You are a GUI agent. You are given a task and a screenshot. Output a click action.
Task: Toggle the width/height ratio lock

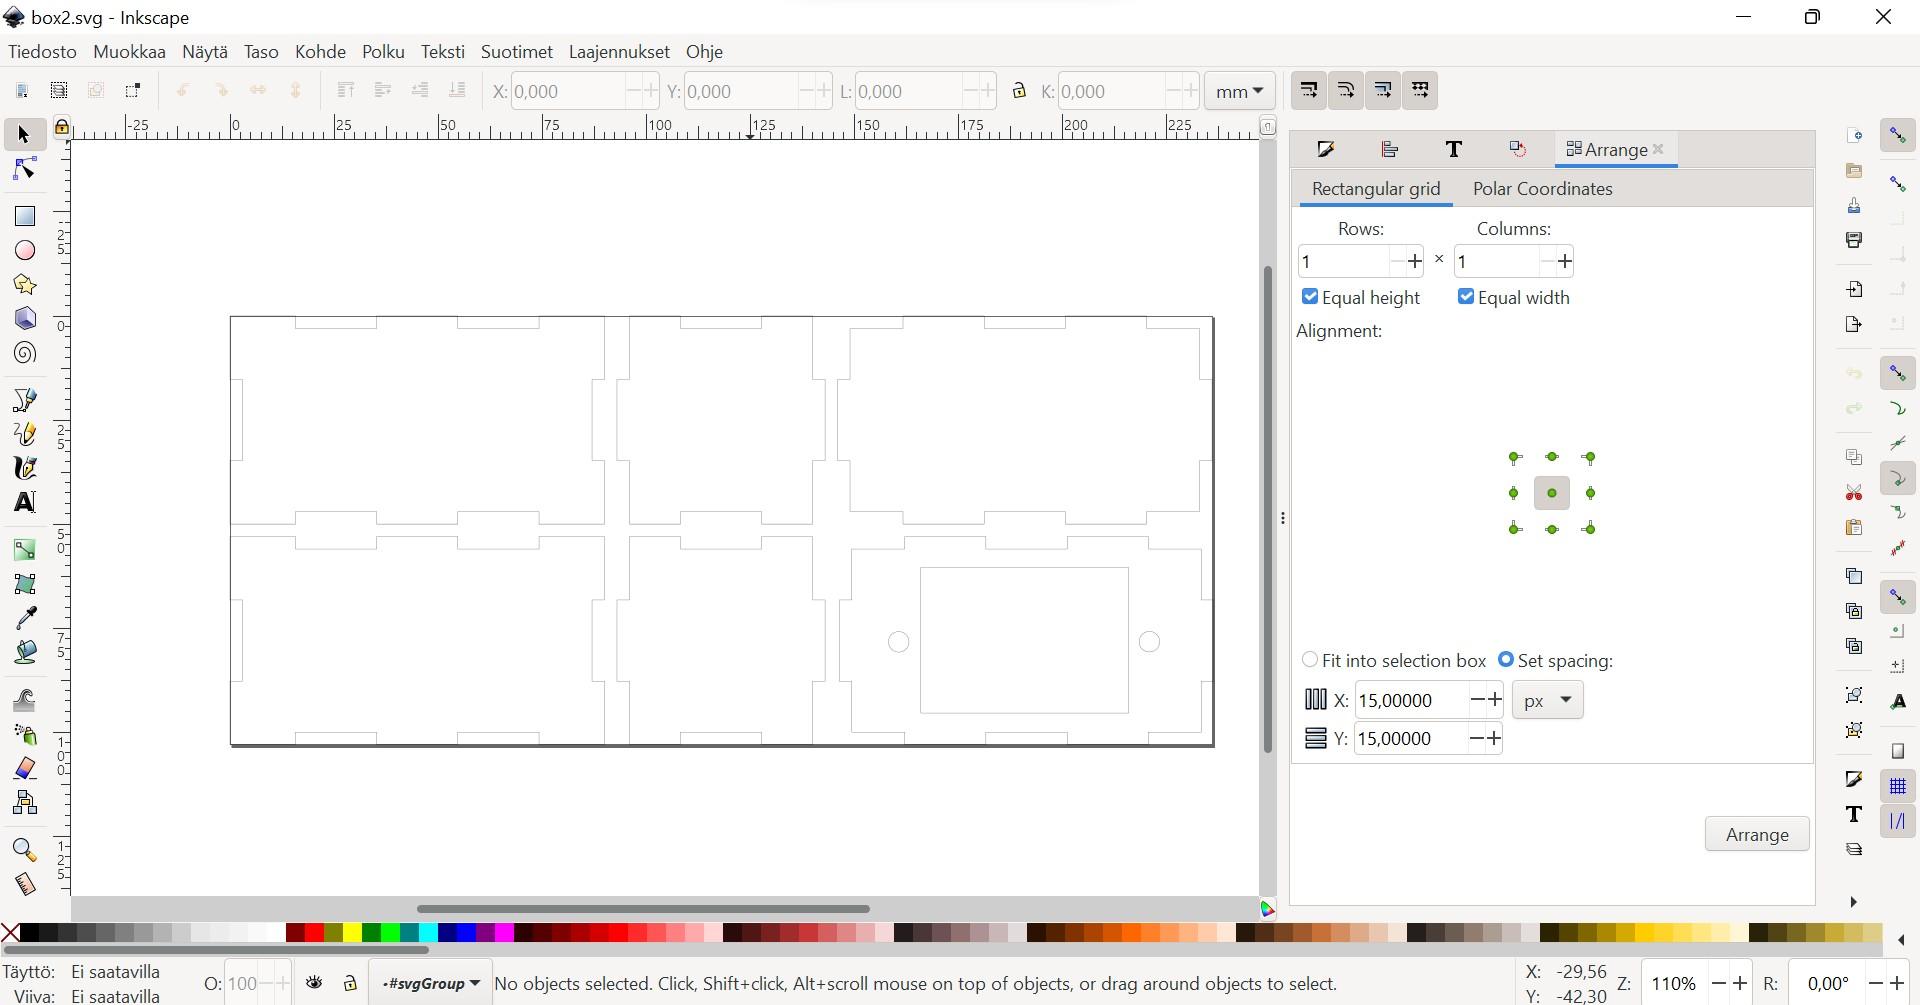pos(1019,91)
